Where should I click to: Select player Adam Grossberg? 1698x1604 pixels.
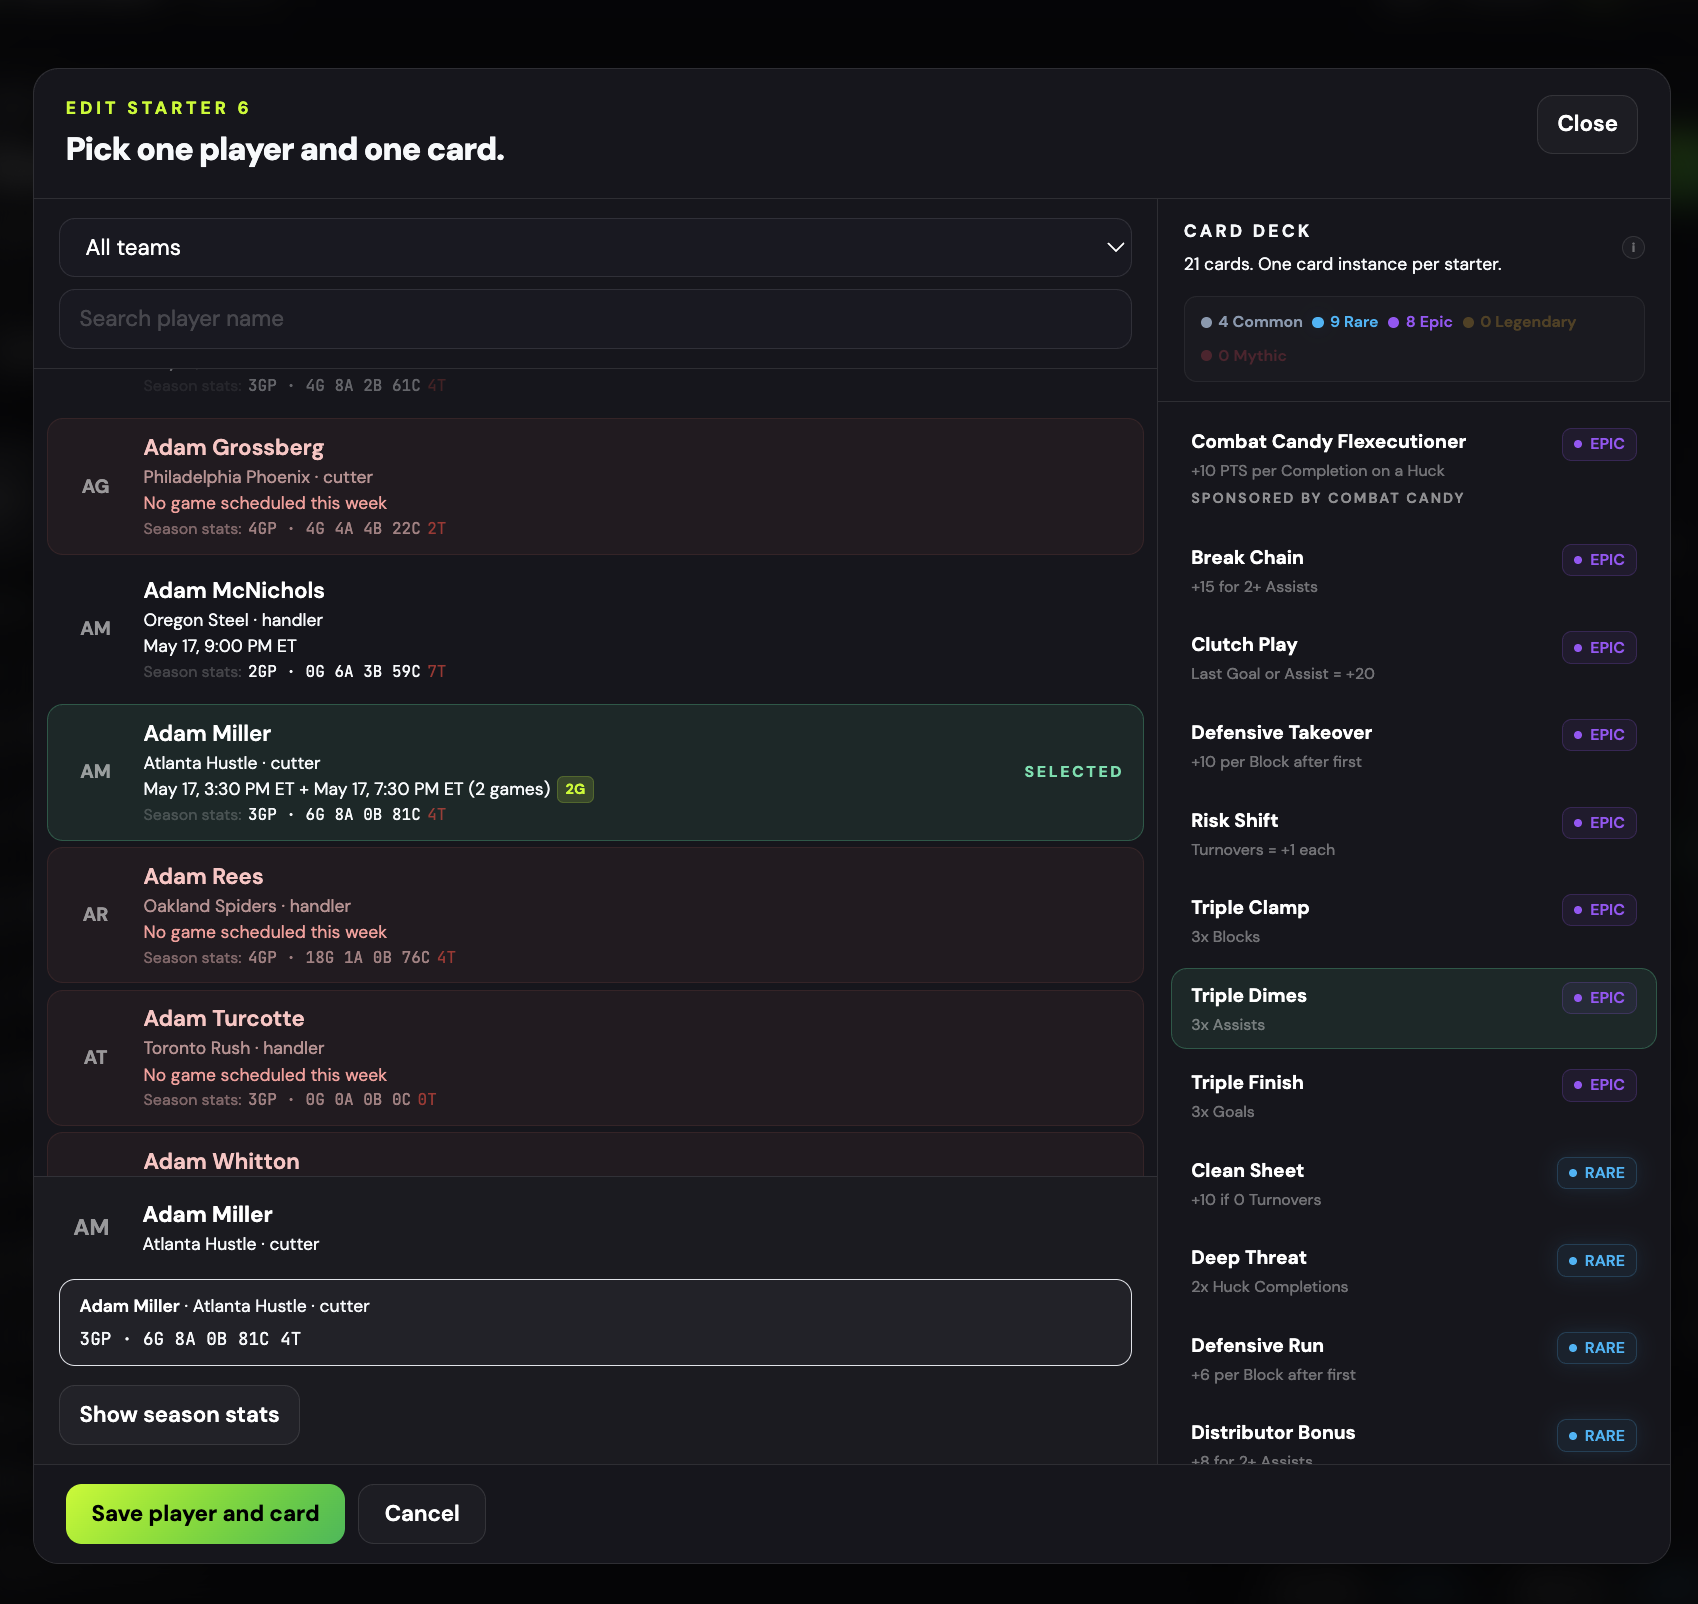coord(595,486)
